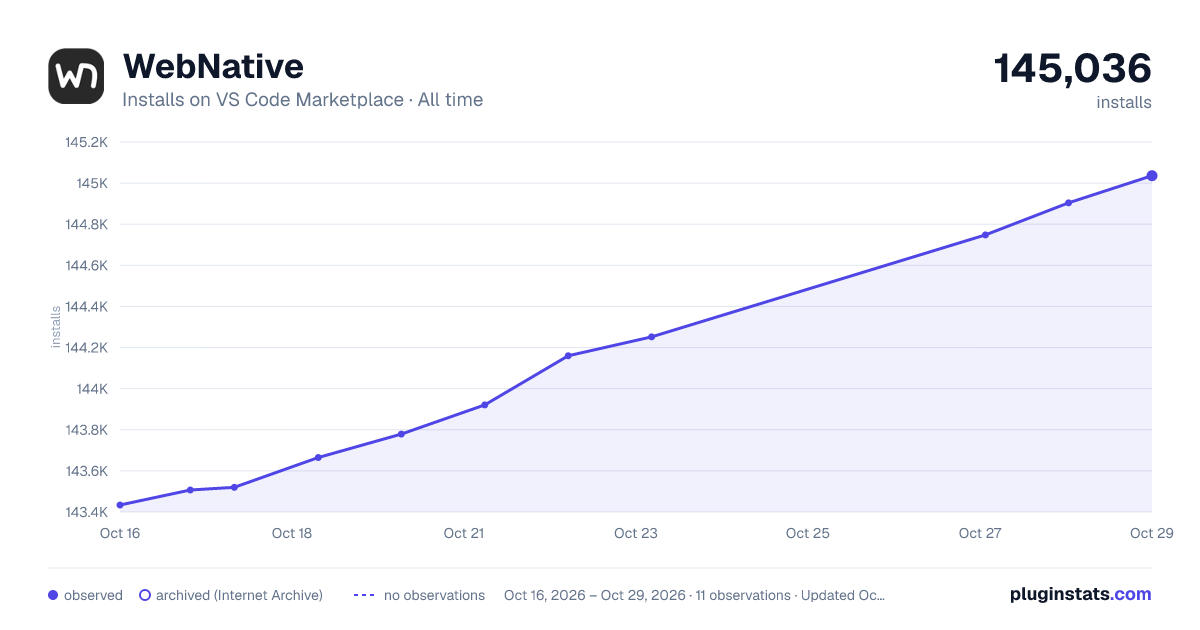The image size is (1200, 630).
Task: Click the 'no observations' legend label
Action: [434, 595]
